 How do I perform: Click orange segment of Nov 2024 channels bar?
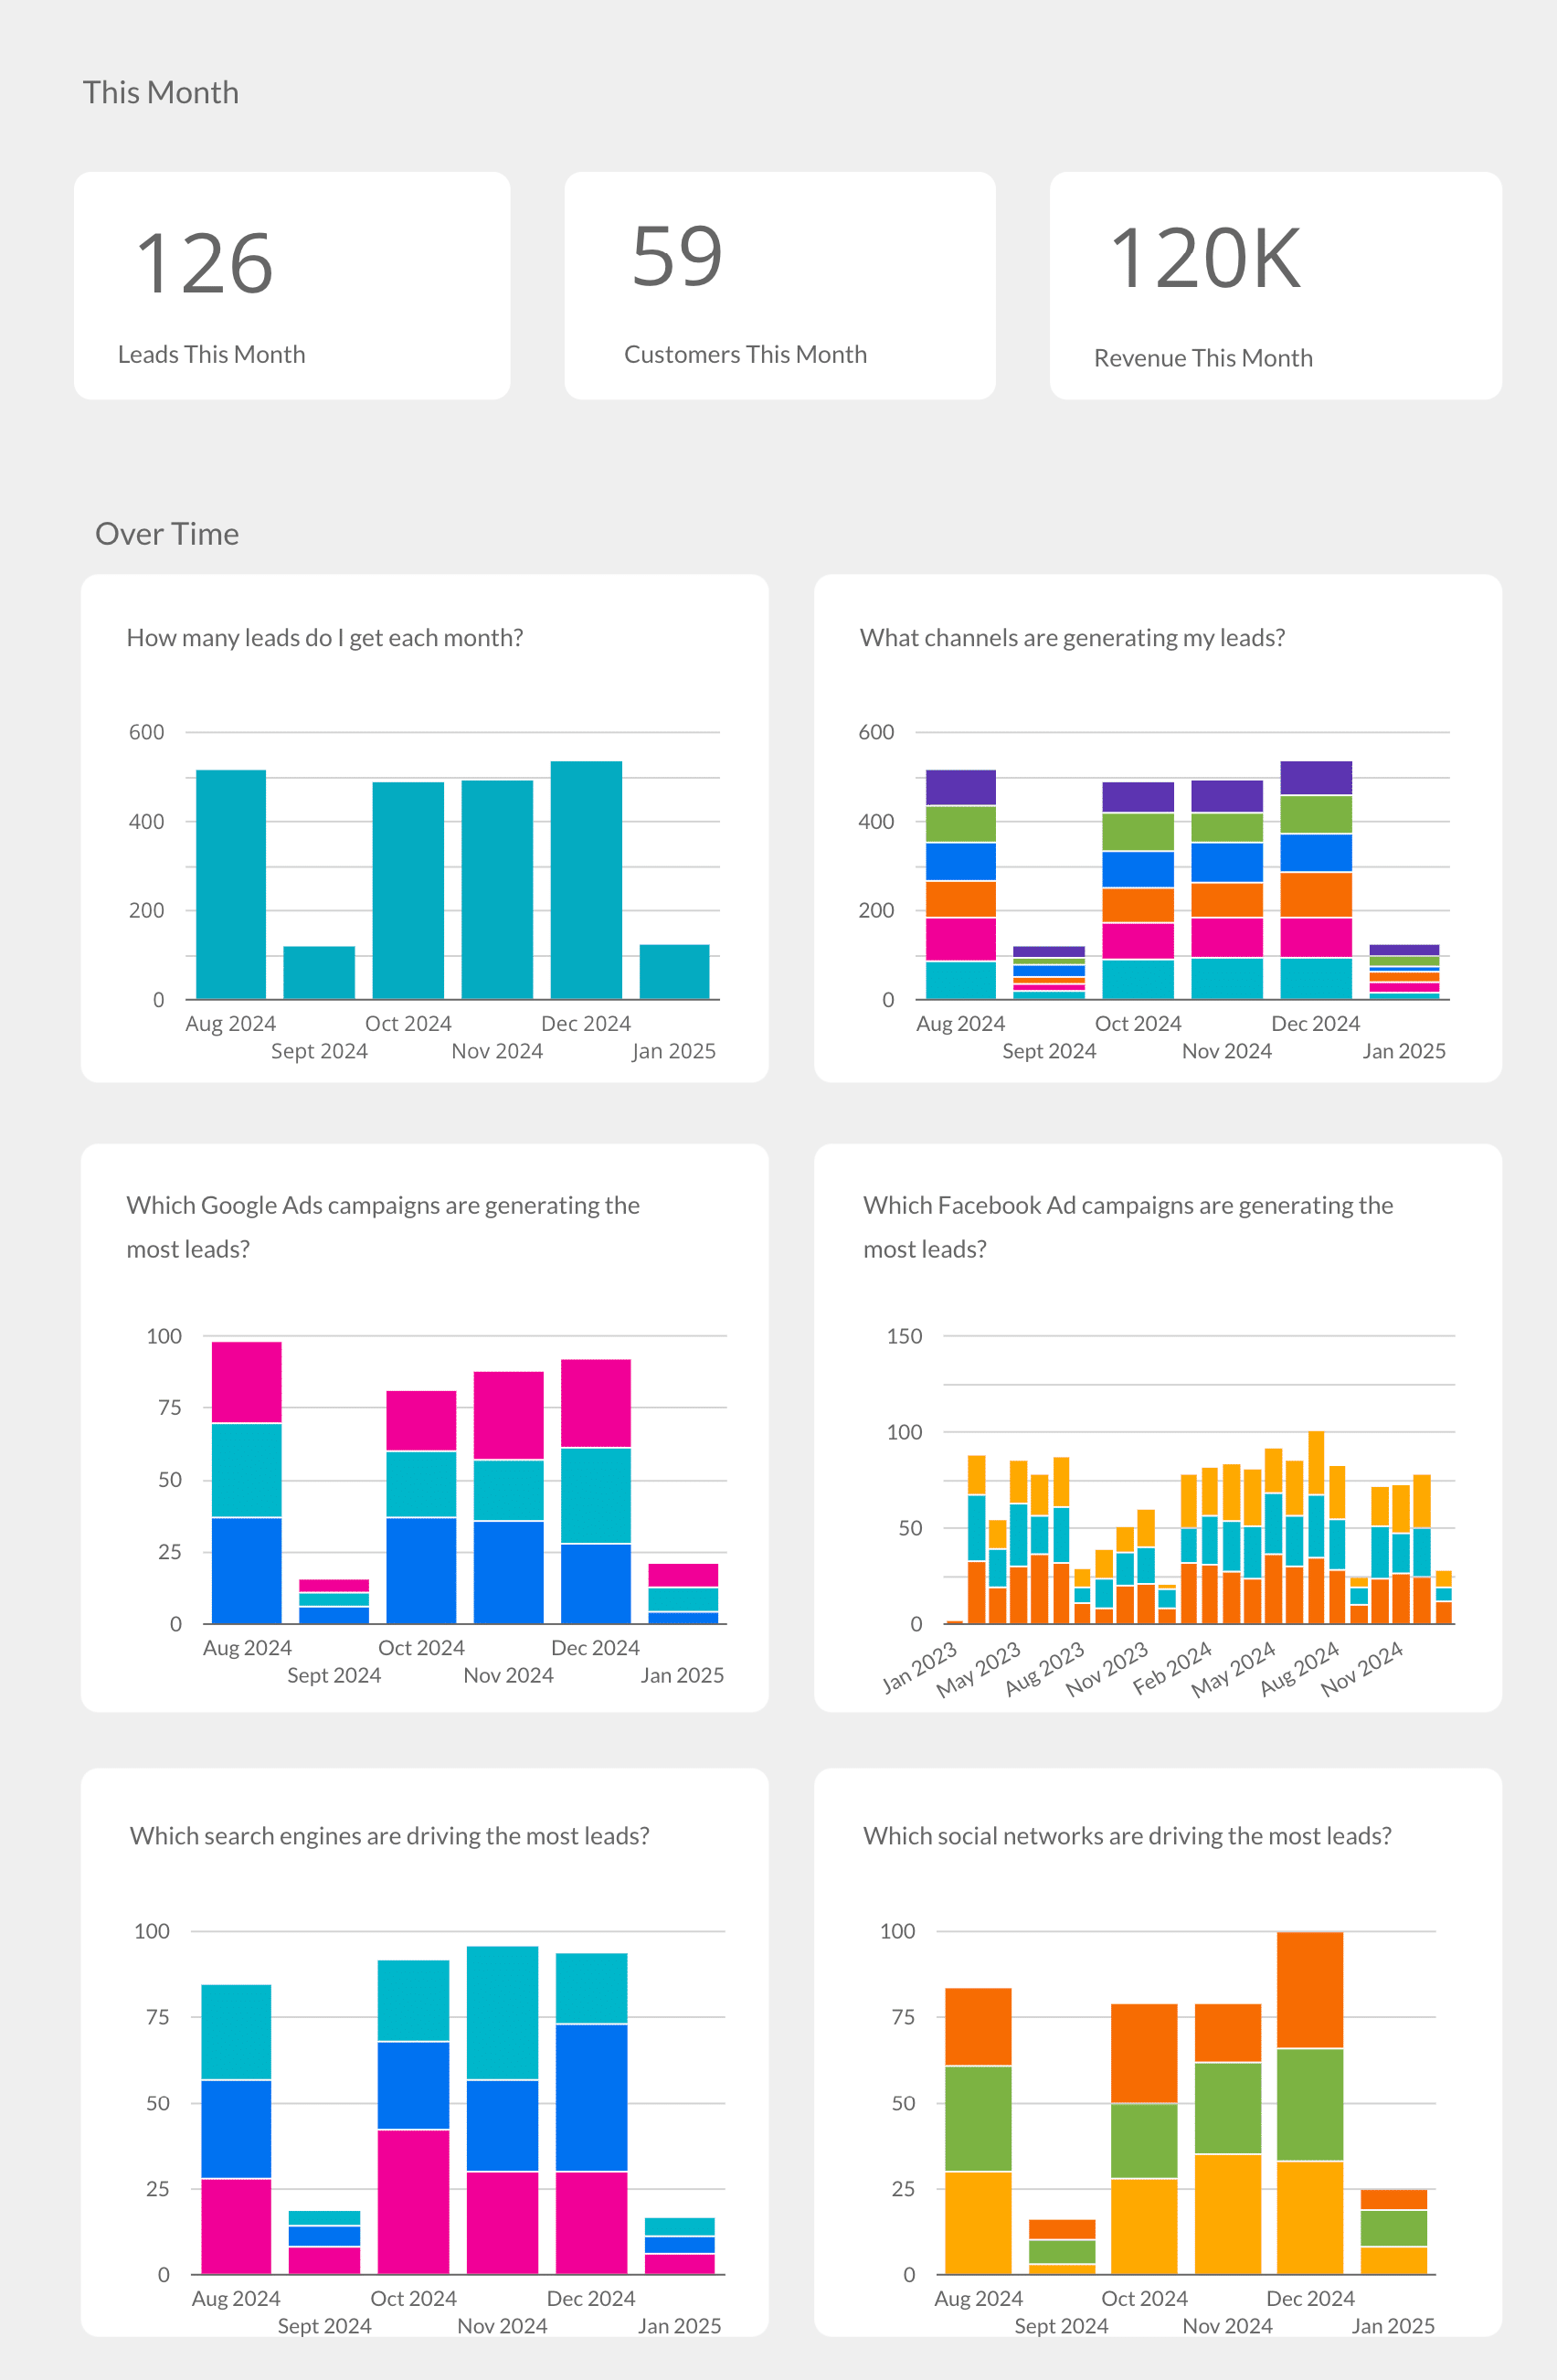1227,900
